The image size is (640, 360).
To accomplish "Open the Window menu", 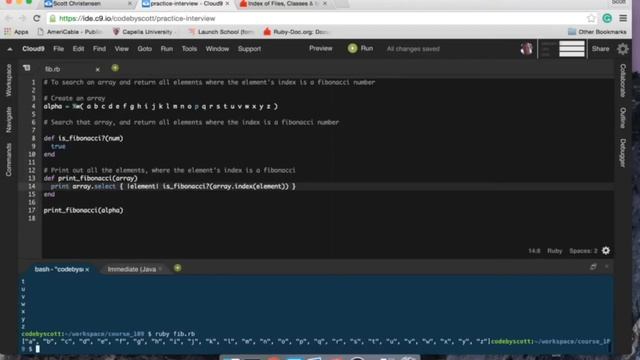I will pos(217,49).
